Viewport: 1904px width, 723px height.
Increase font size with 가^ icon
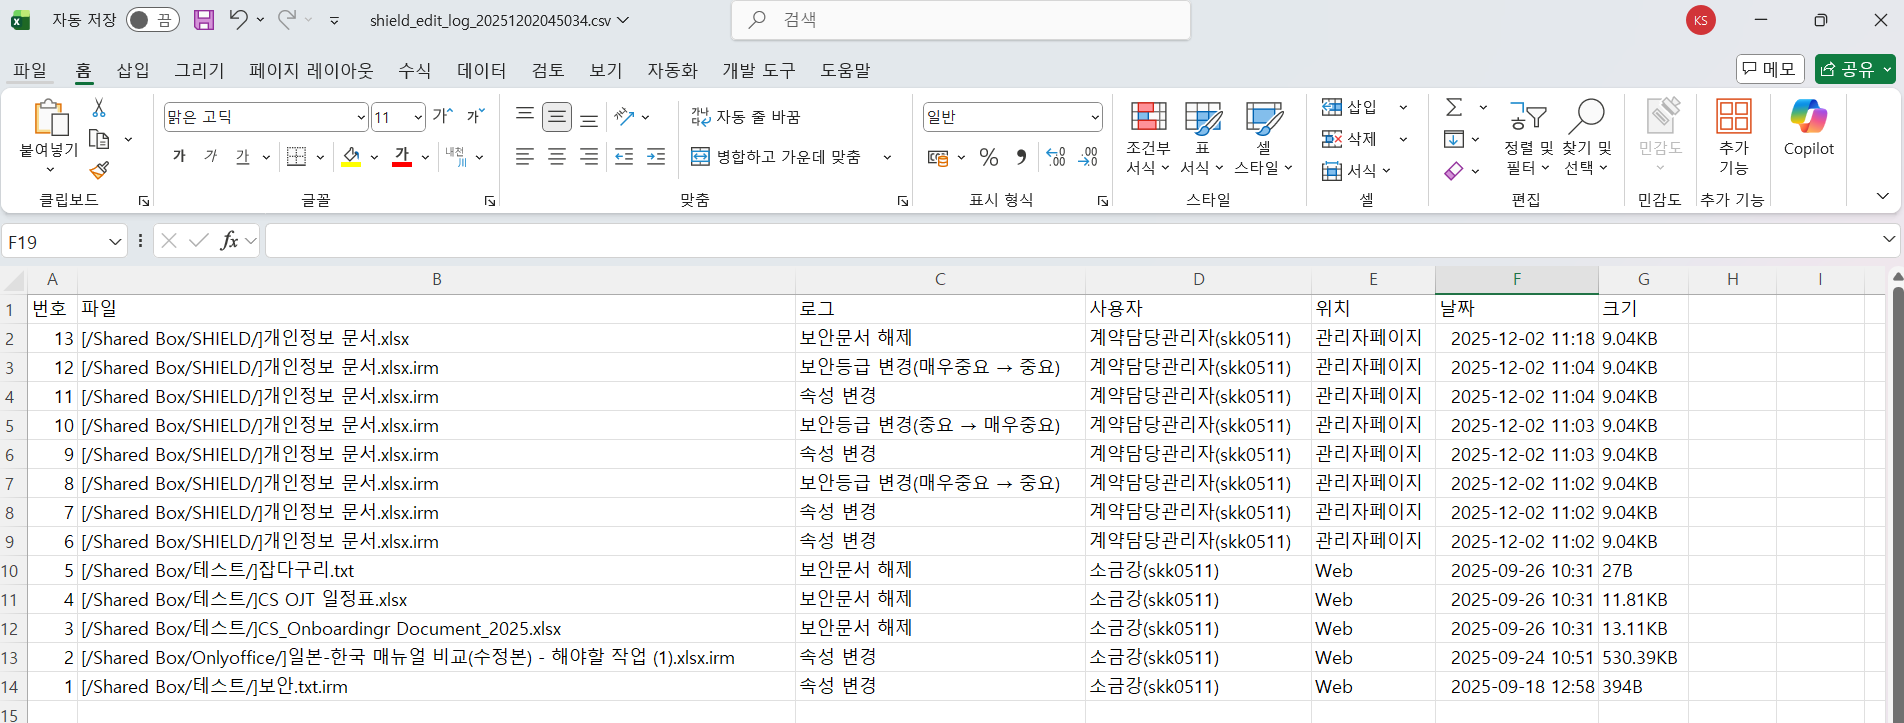point(443,117)
